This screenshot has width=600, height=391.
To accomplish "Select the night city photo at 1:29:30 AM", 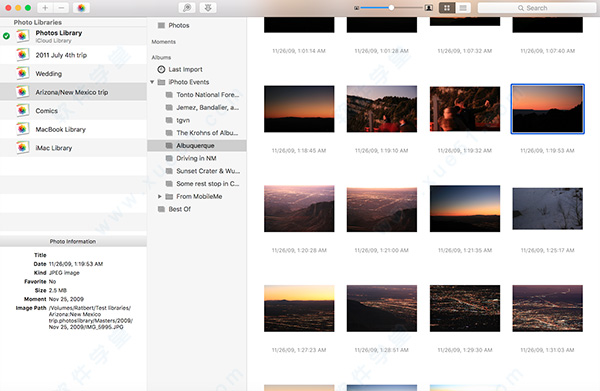I will coord(465,308).
